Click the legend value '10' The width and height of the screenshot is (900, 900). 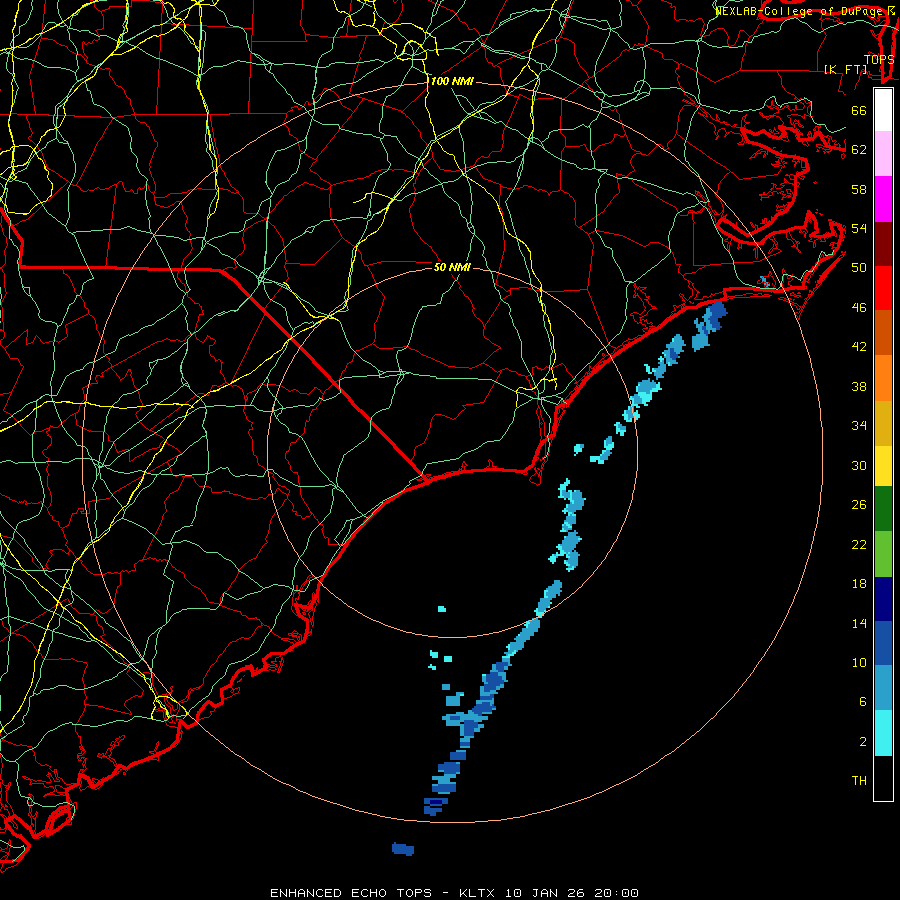click(x=859, y=663)
